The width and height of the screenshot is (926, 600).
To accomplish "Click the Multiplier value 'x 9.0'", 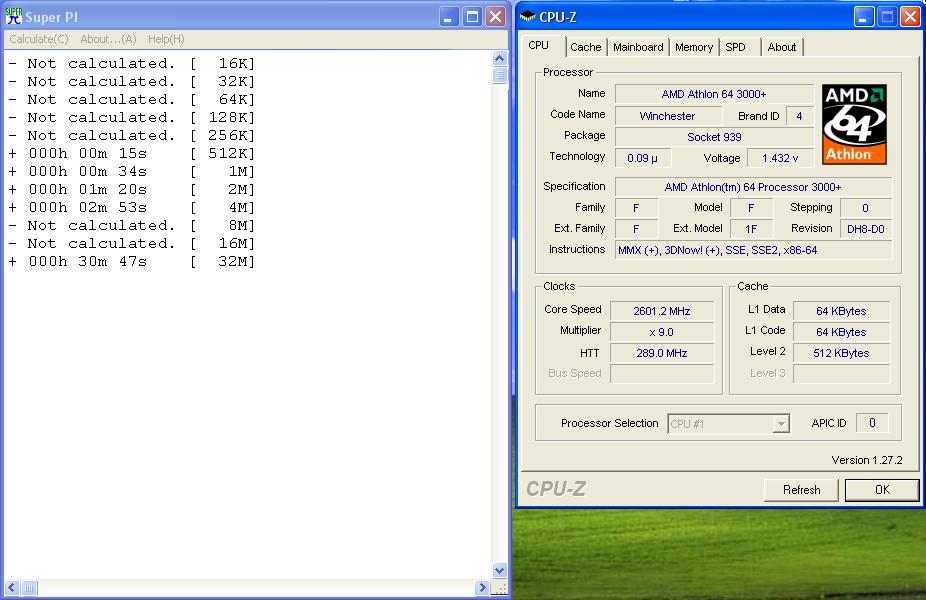I will click(x=662, y=332).
